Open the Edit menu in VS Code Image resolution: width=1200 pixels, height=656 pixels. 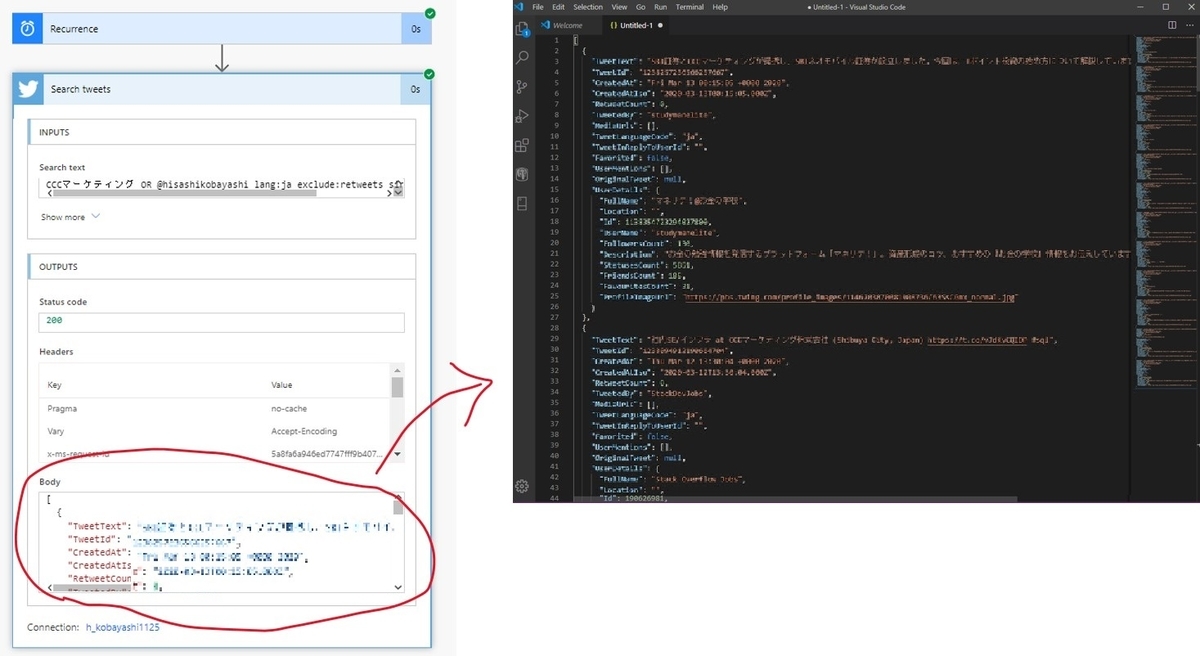558,7
